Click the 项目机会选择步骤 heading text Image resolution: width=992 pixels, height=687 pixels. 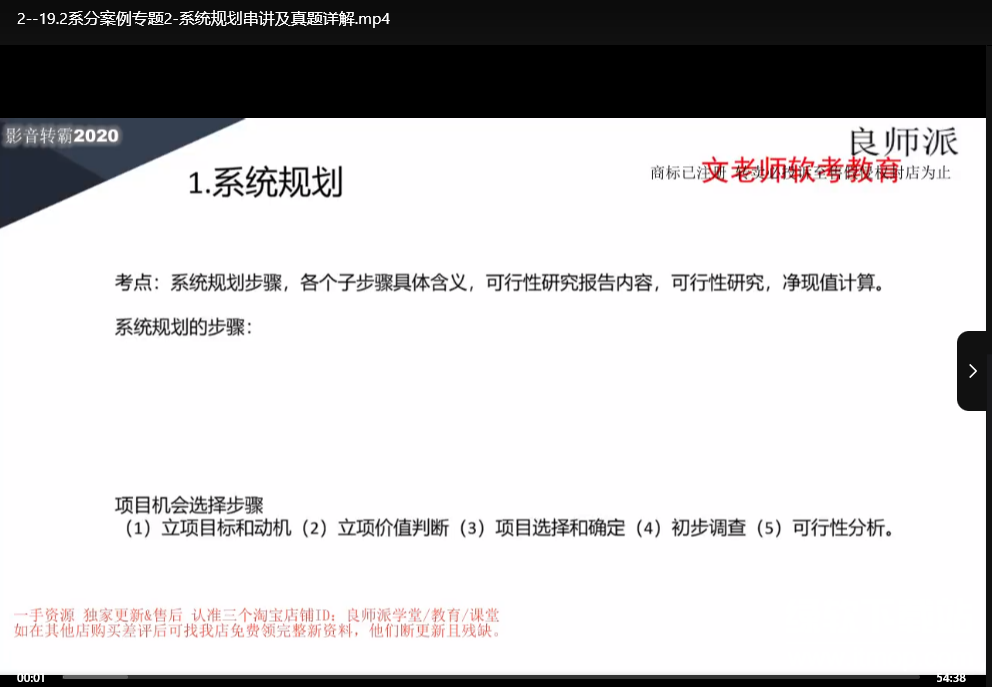[189, 505]
